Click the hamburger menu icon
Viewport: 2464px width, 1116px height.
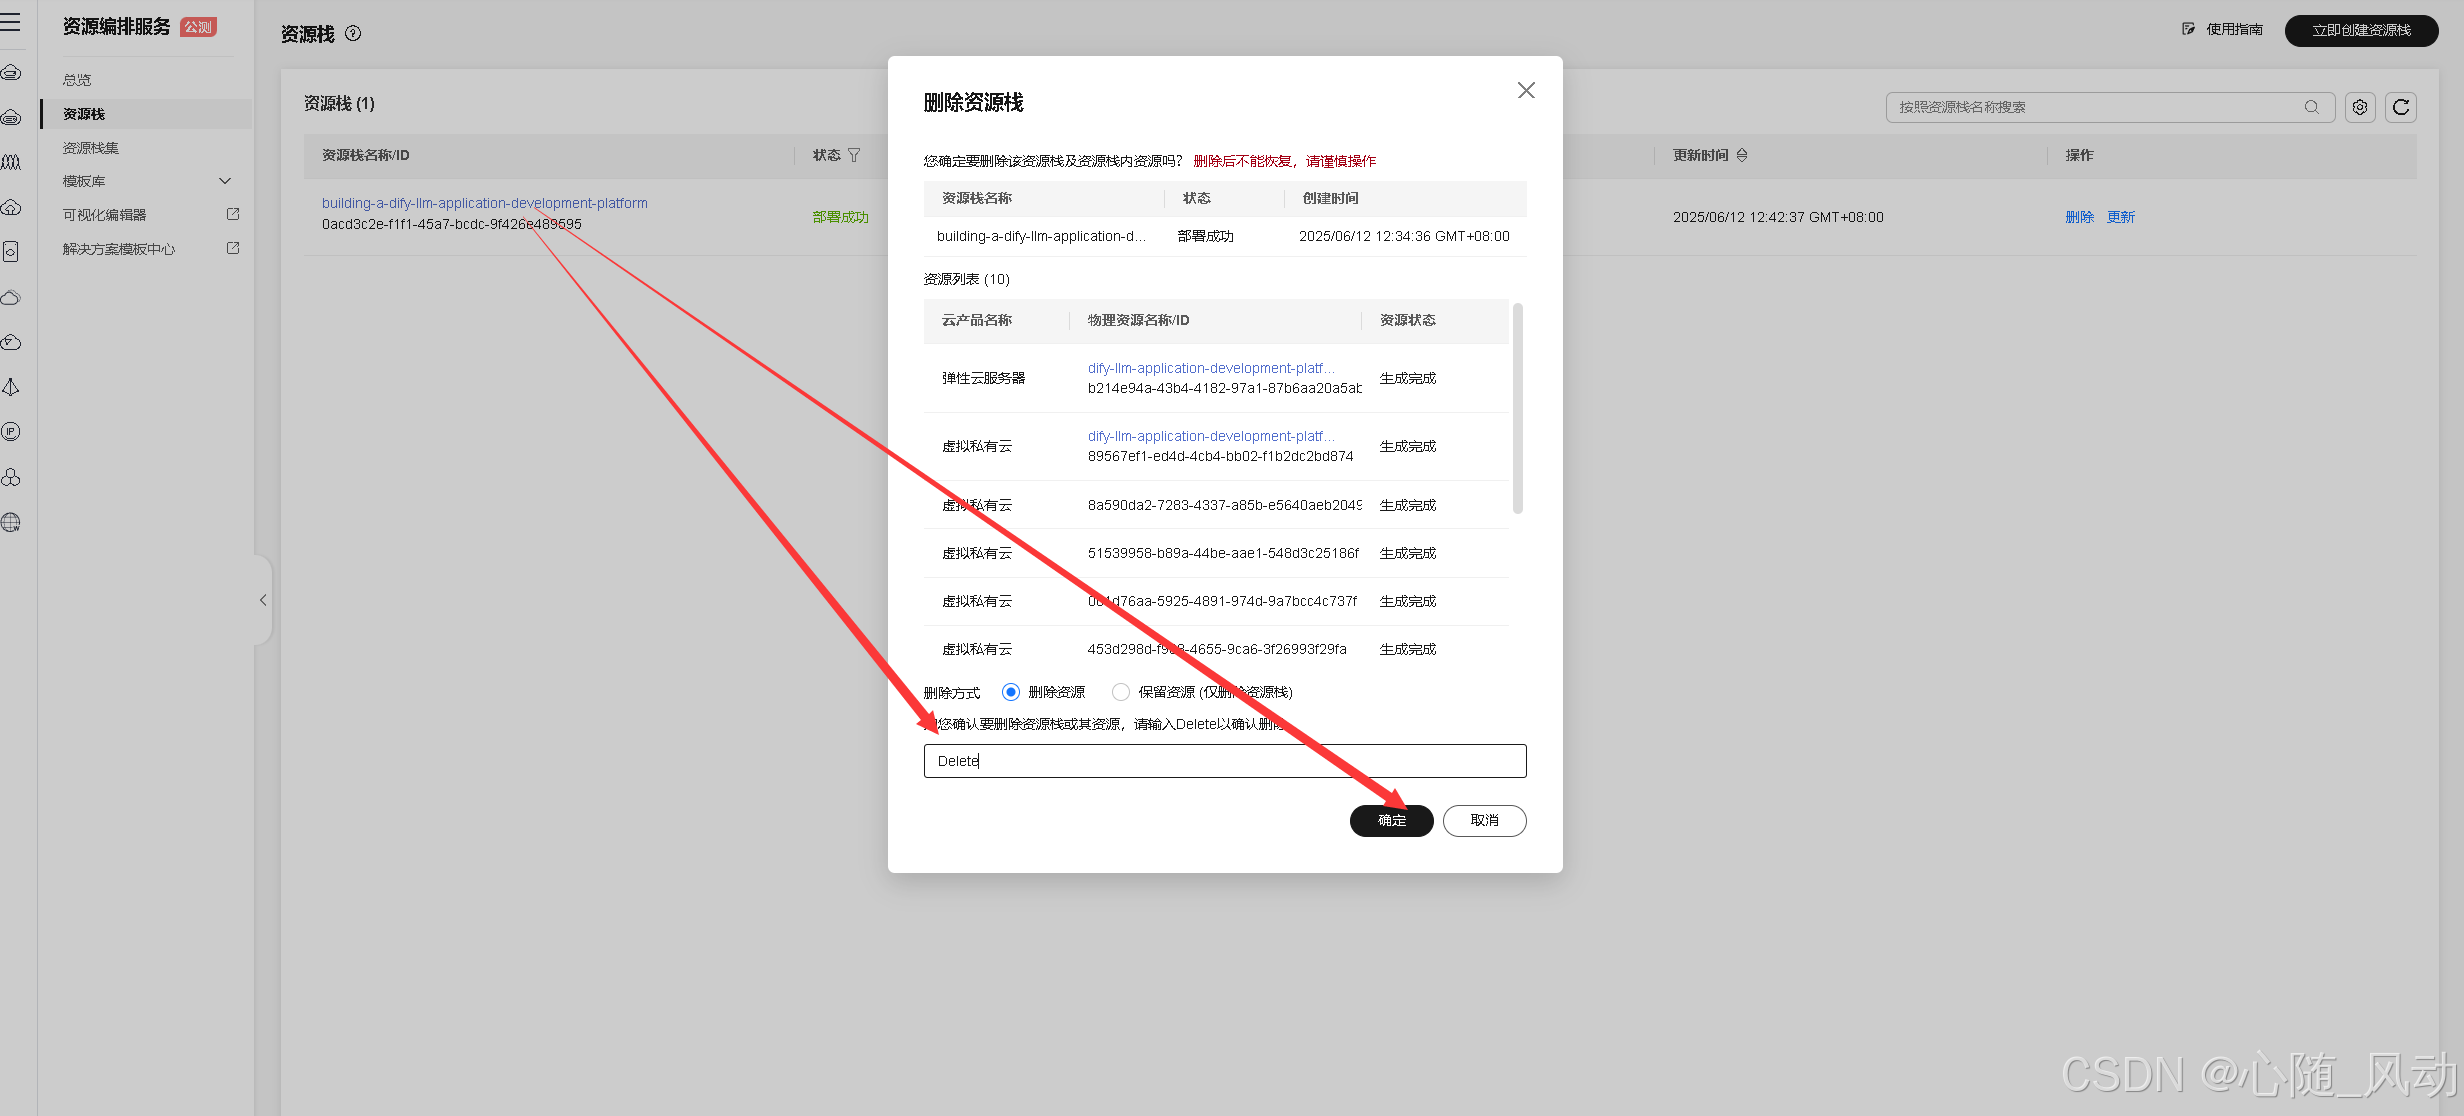coord(11,22)
